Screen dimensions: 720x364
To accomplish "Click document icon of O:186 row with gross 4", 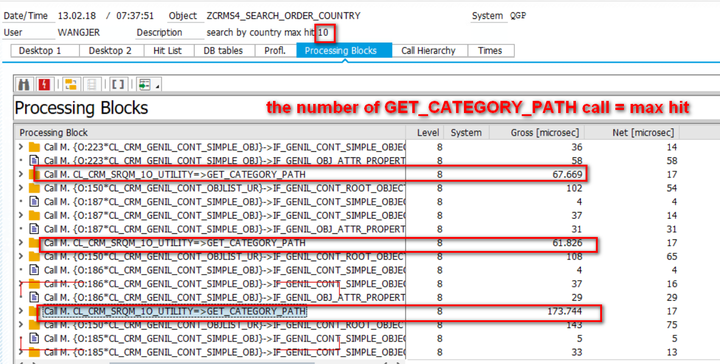I will coord(34,270).
